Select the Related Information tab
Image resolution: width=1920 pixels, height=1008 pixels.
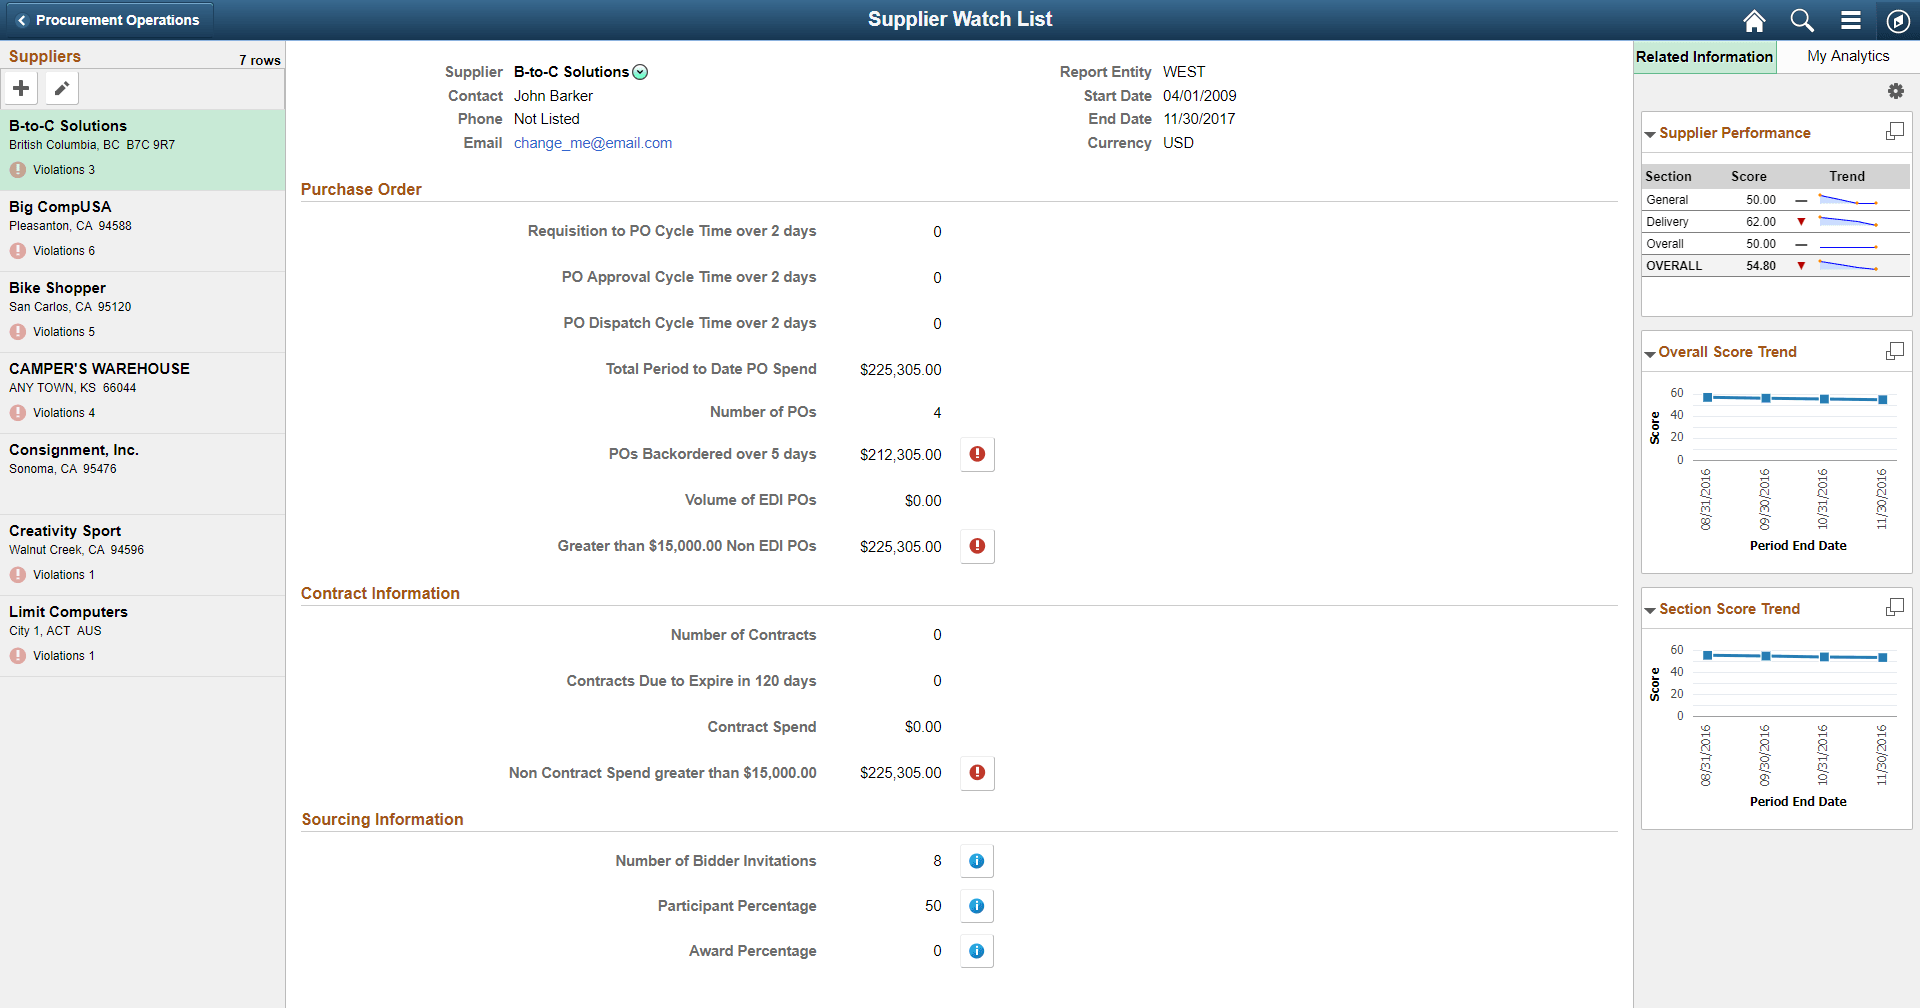pyautogui.click(x=1704, y=56)
